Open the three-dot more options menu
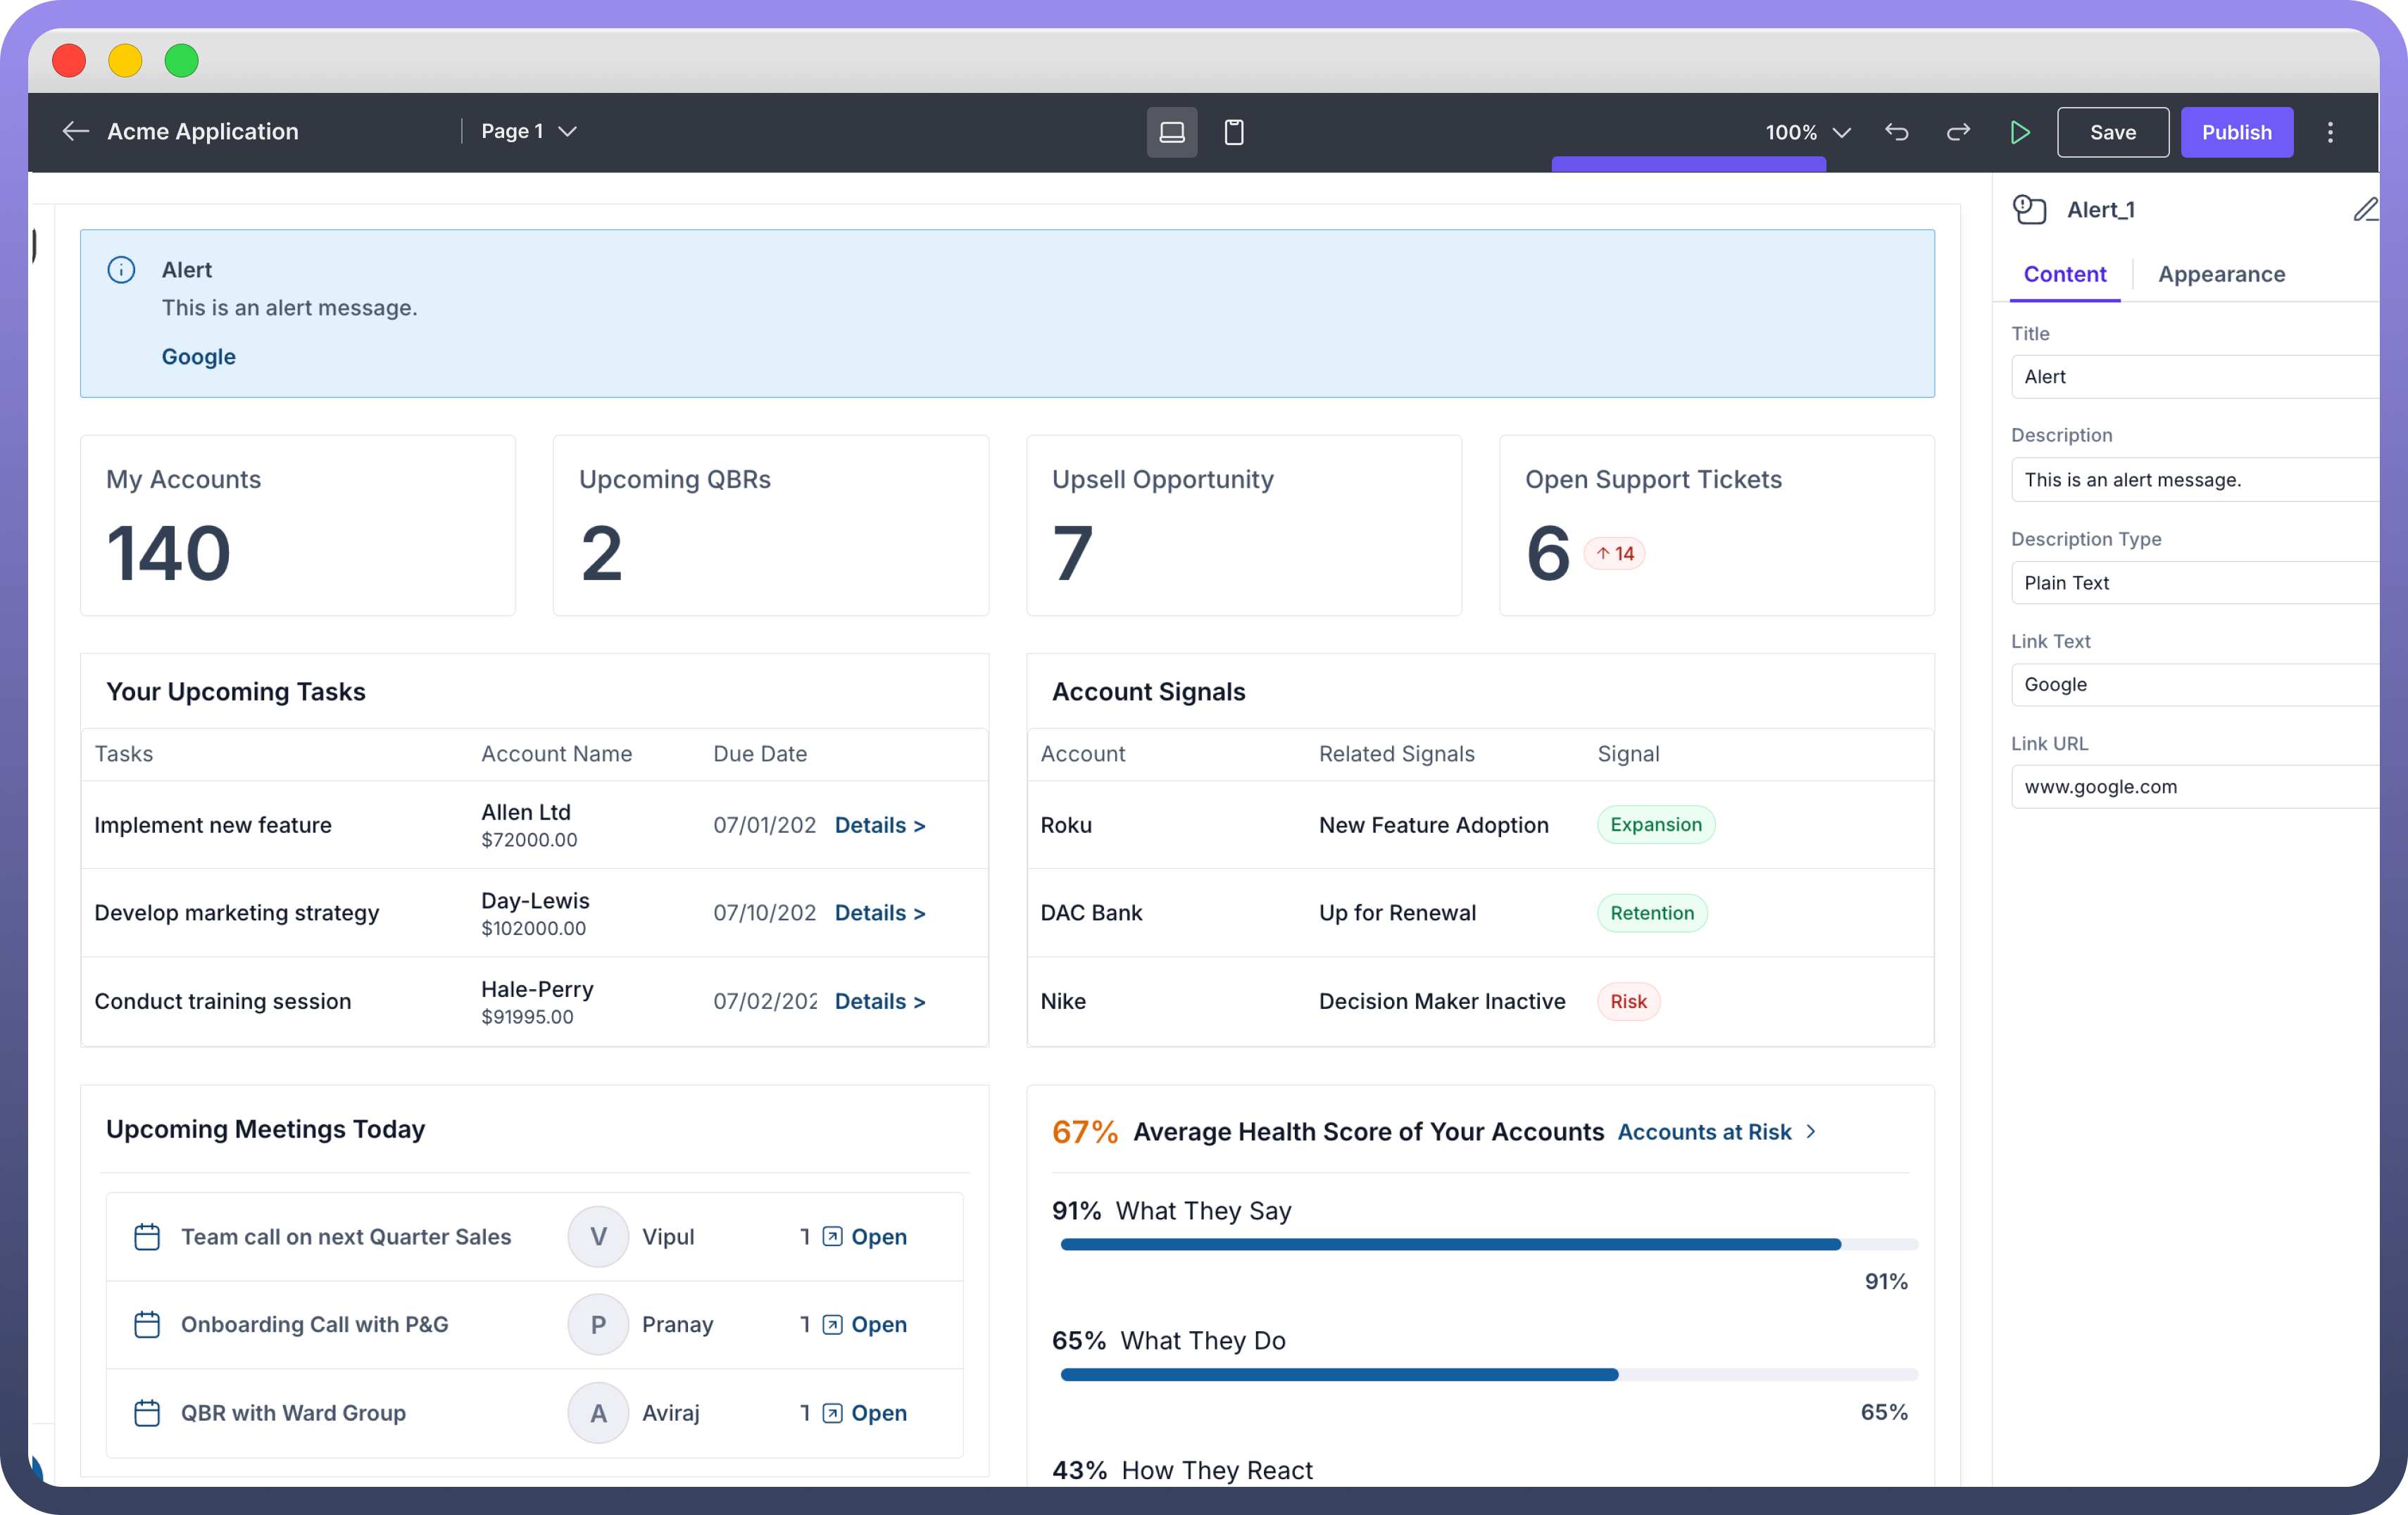The width and height of the screenshot is (2408, 1515). tap(2330, 132)
